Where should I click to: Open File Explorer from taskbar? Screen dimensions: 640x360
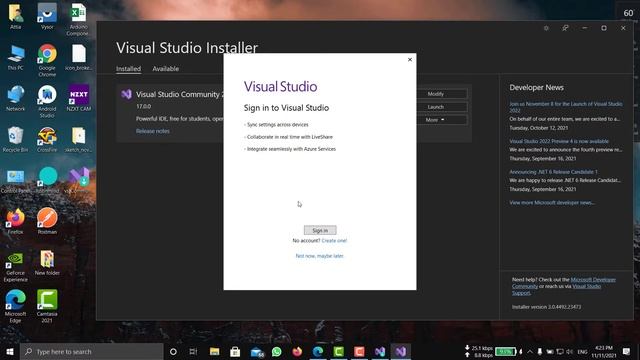pos(214,351)
